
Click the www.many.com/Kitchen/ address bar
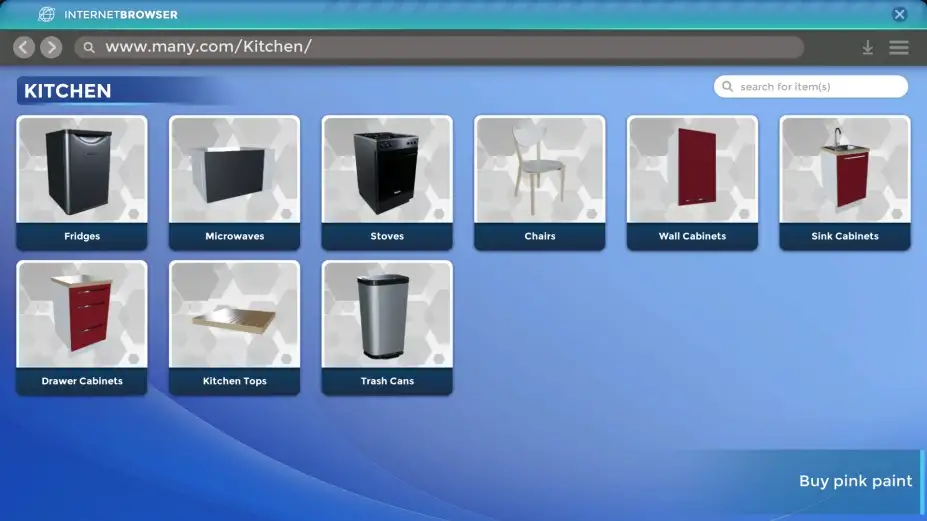(x=439, y=47)
